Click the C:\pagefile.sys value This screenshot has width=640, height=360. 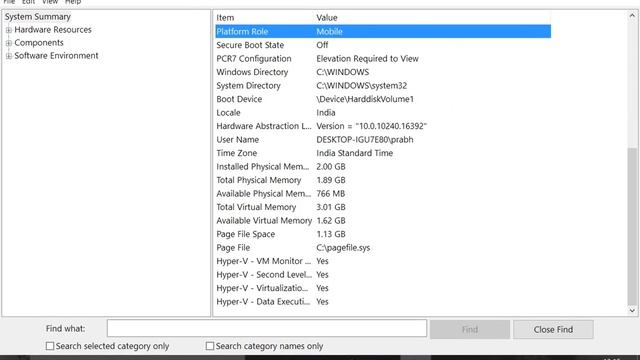343,247
